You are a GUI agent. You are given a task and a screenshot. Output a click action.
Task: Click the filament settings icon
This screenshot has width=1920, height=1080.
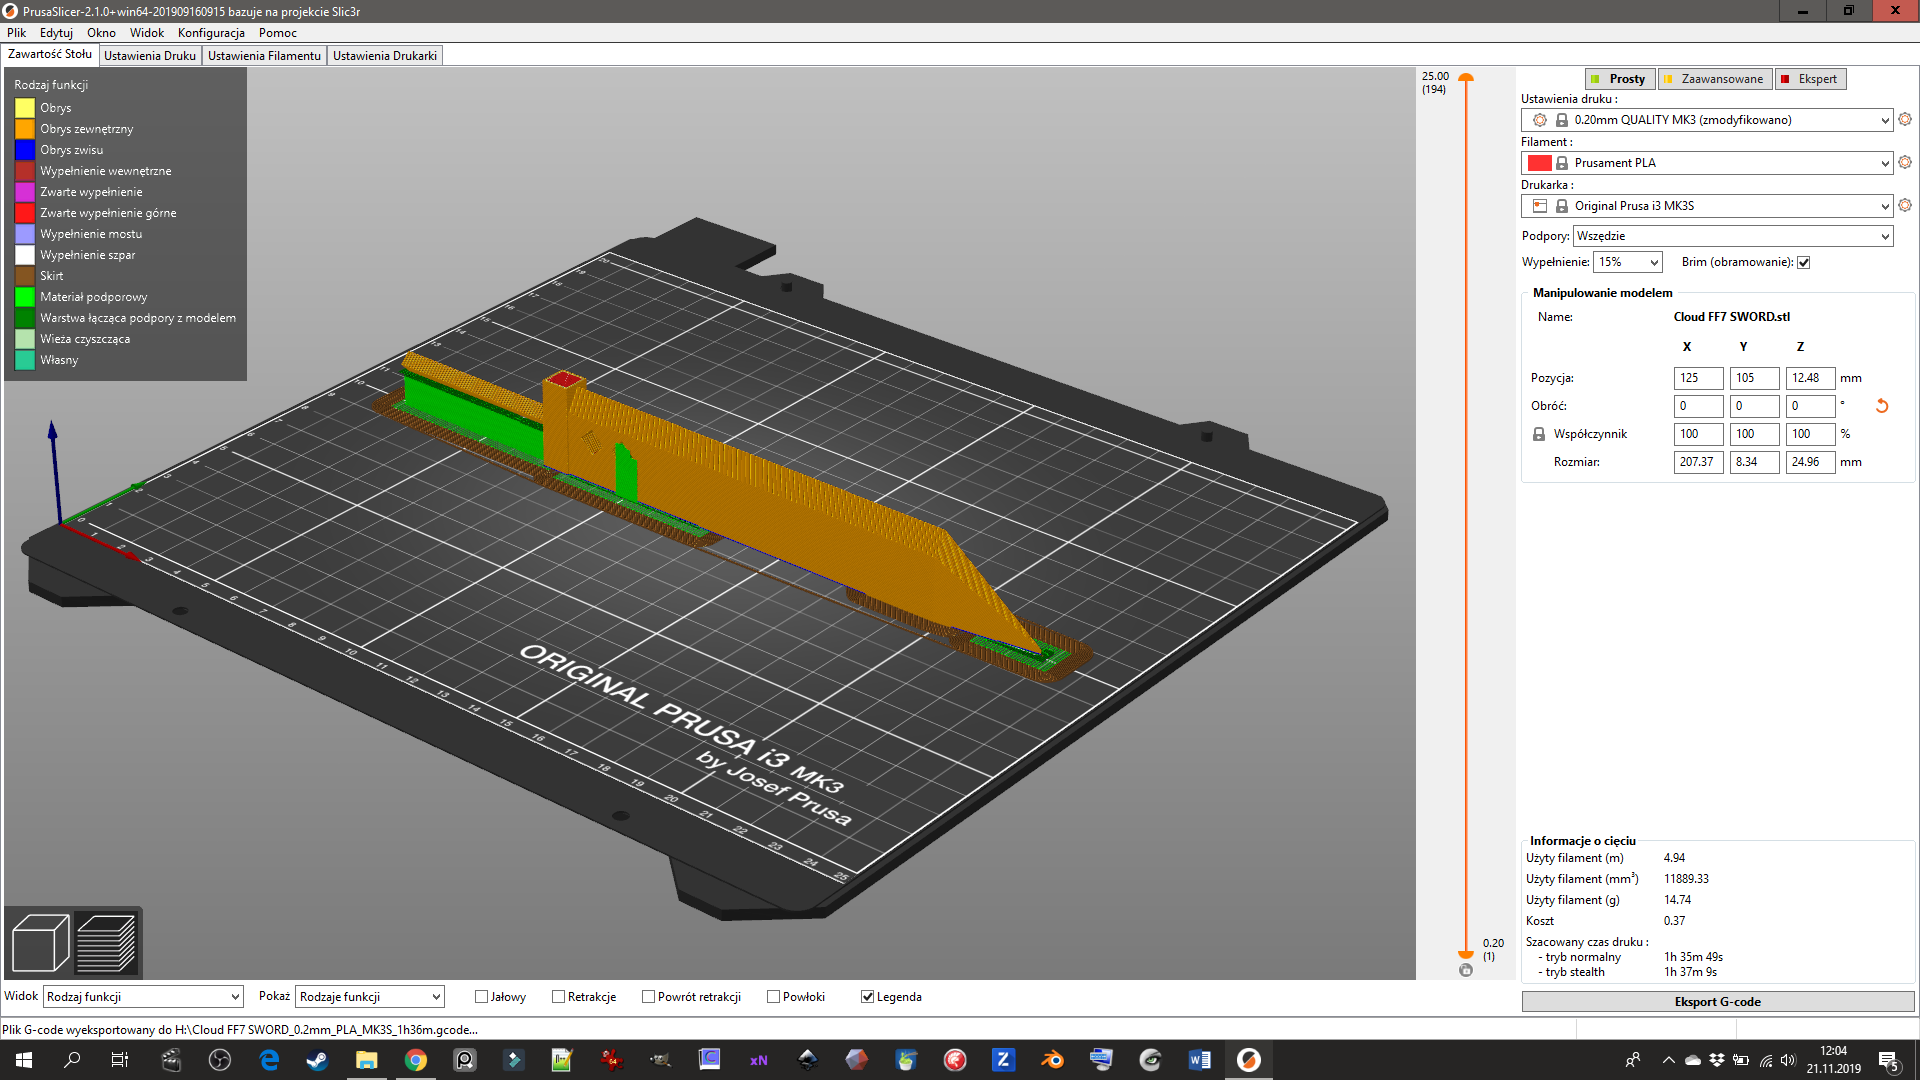(x=1904, y=162)
